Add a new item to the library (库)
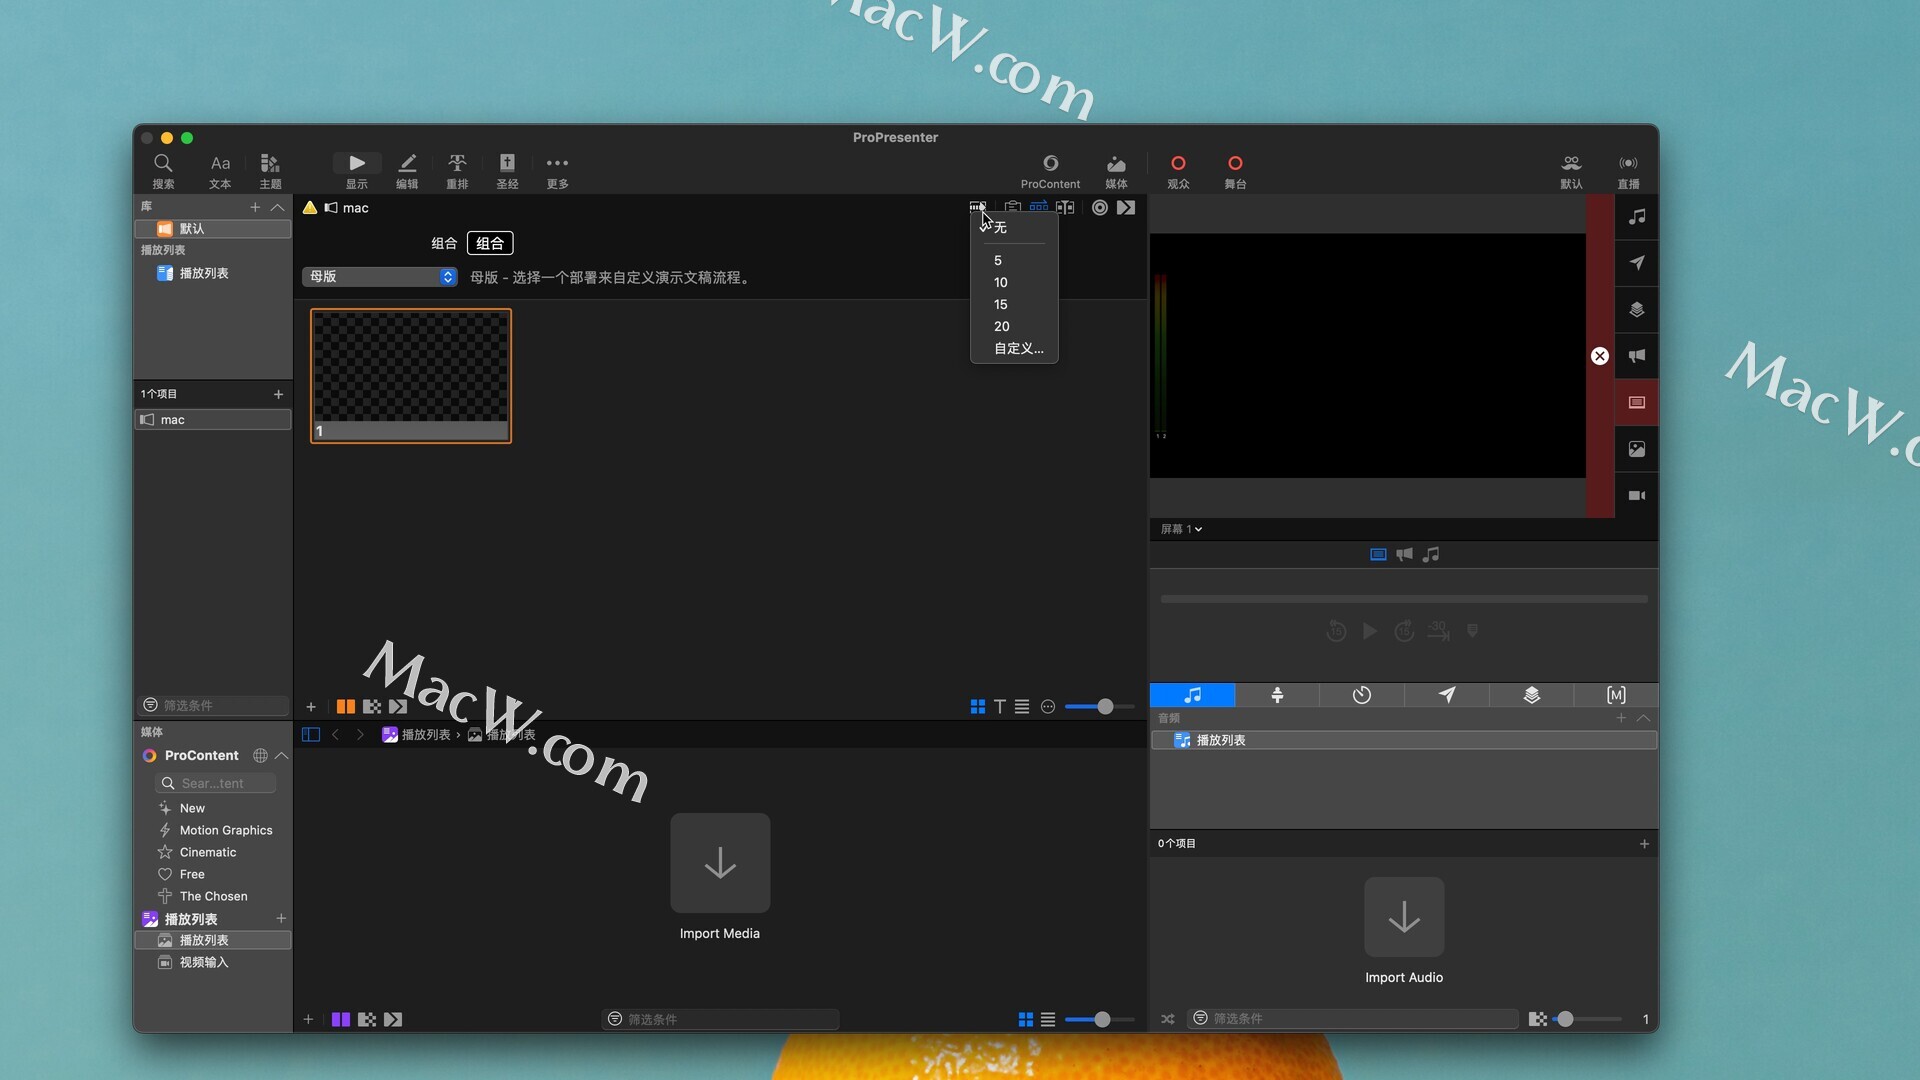This screenshot has height=1080, width=1920. coord(255,207)
